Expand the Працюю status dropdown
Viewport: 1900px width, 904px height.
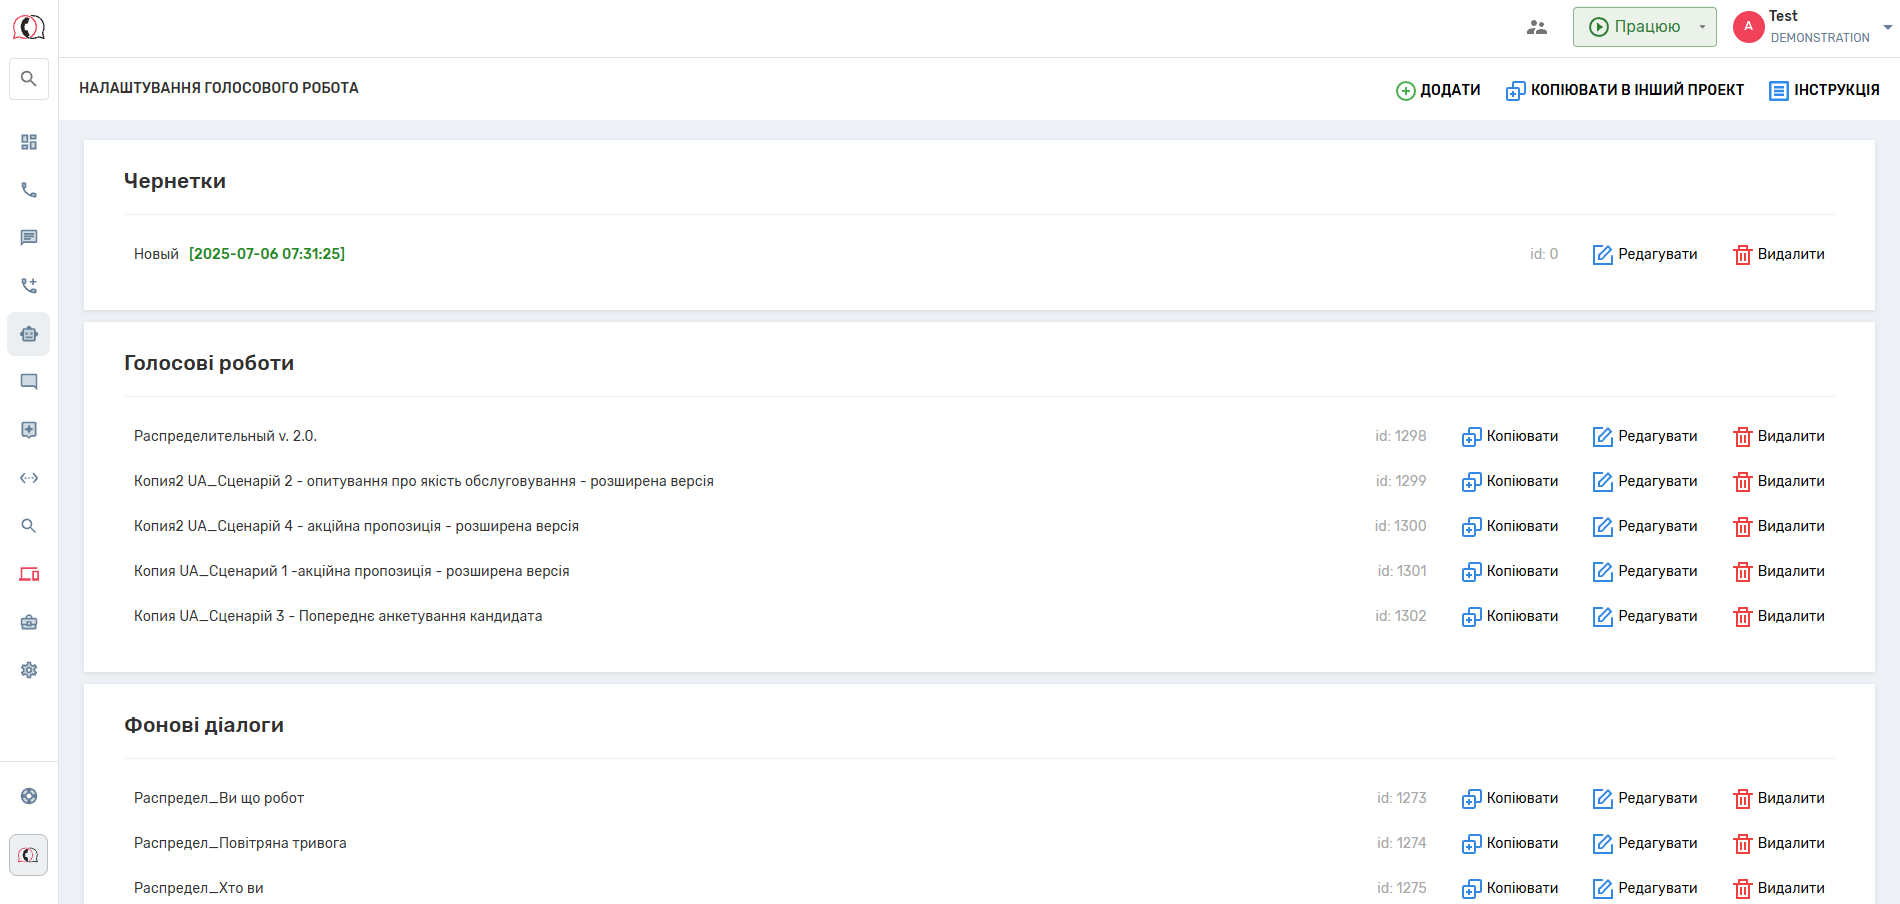(x=1702, y=27)
